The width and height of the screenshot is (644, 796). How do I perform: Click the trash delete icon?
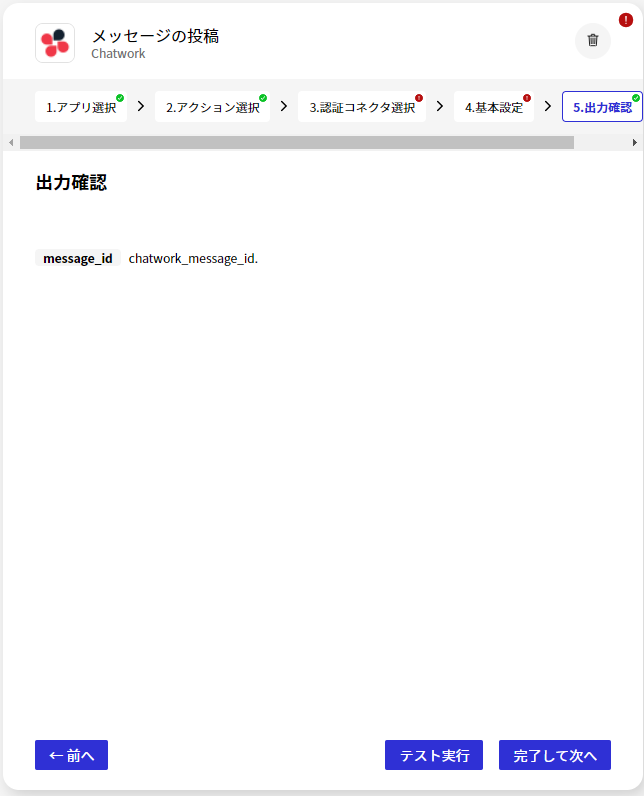tap(592, 41)
